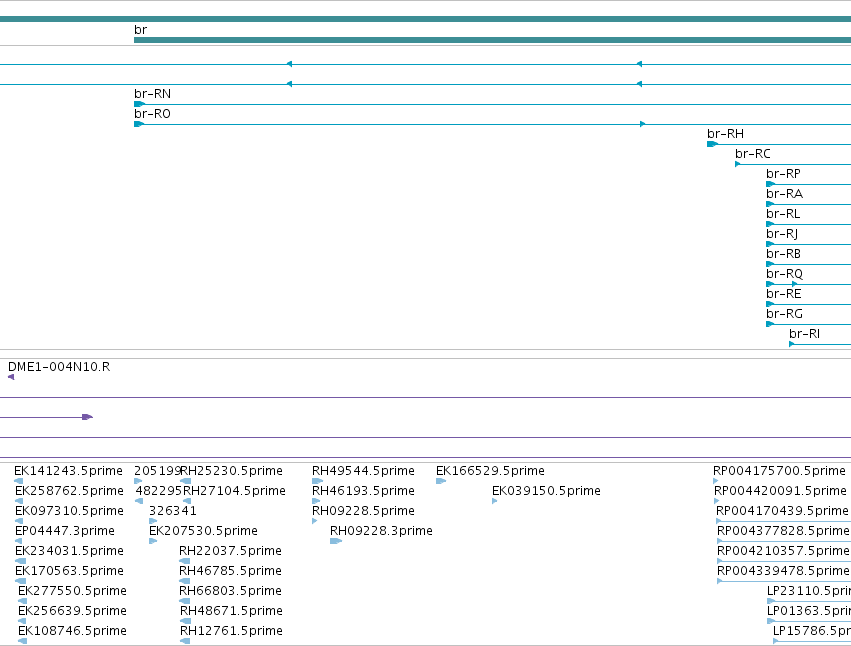
Task: Select the br-RA transcript label
Action: tap(784, 194)
